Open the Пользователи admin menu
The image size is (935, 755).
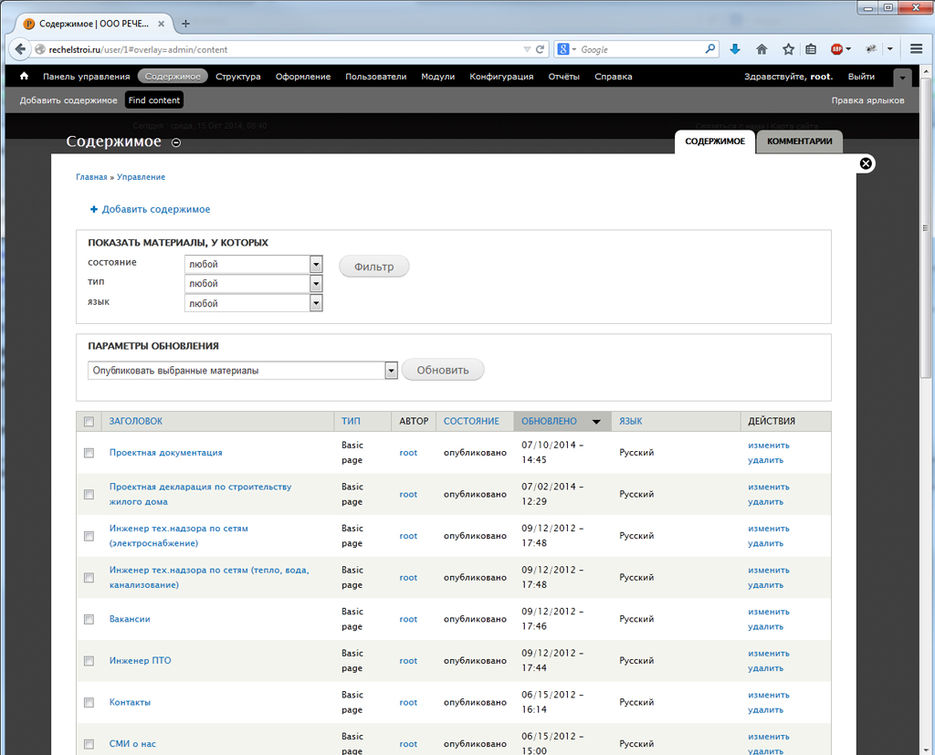pyautogui.click(x=376, y=76)
